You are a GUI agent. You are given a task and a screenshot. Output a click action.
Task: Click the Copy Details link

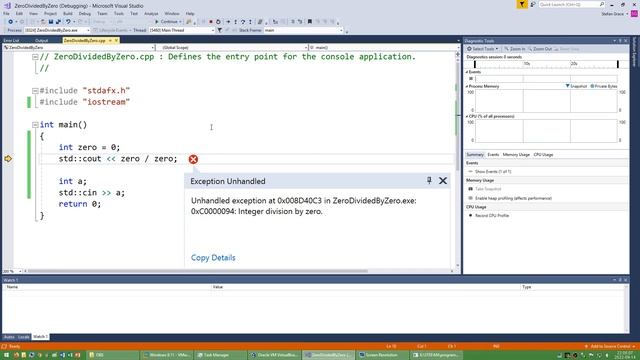point(213,258)
